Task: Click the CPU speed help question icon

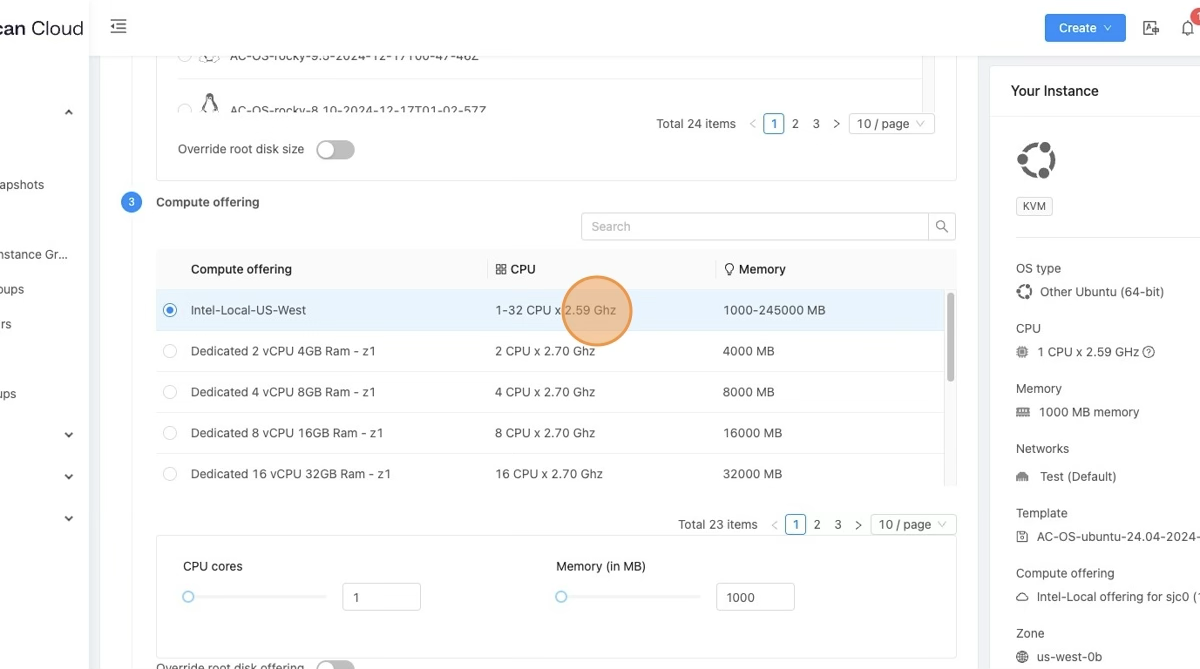Action: tap(1149, 352)
